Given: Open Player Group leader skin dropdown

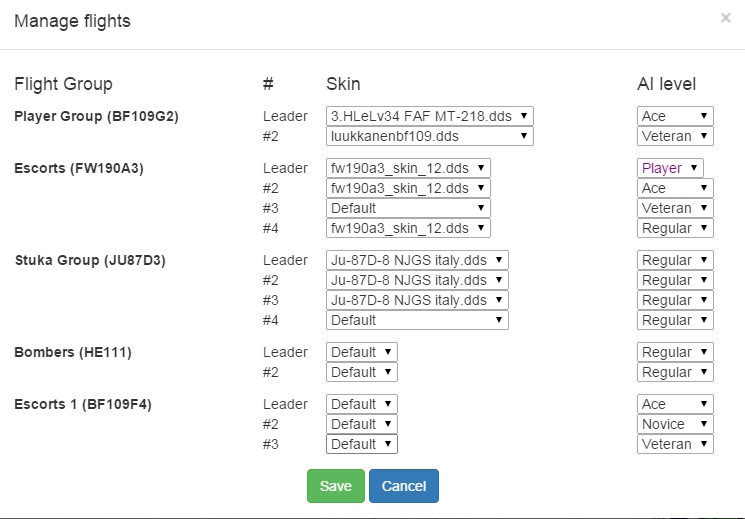Looking at the screenshot, I should point(430,116).
